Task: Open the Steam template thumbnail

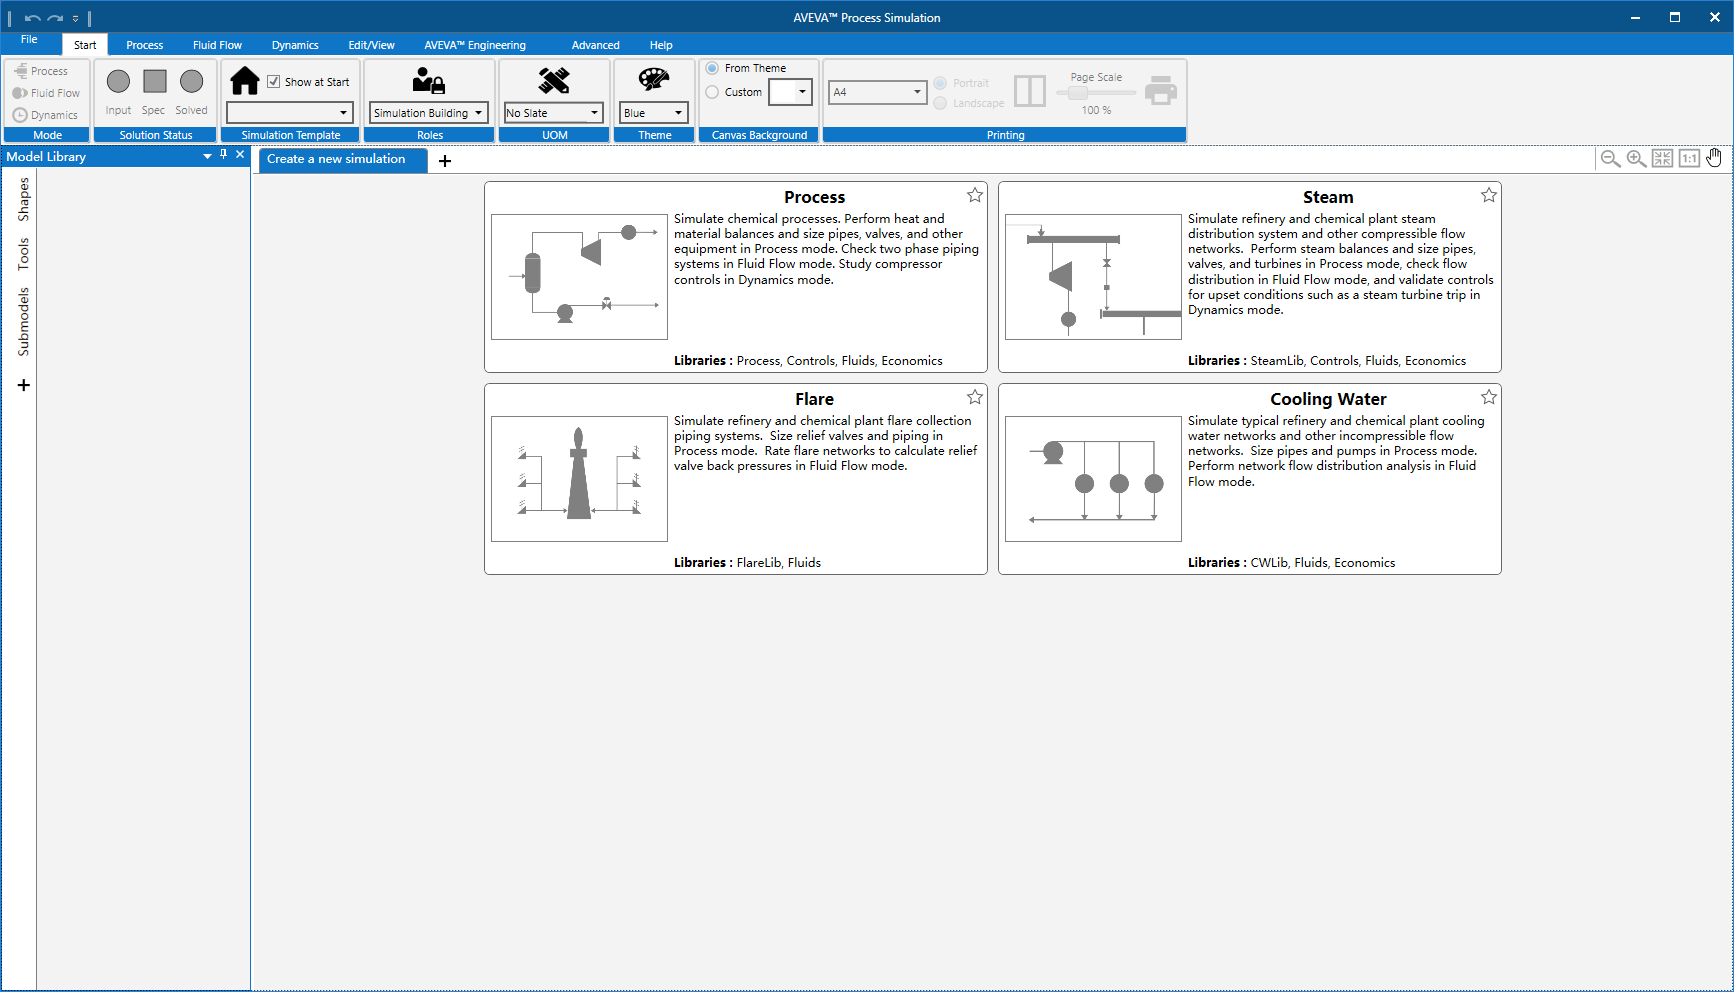Action: [1093, 277]
